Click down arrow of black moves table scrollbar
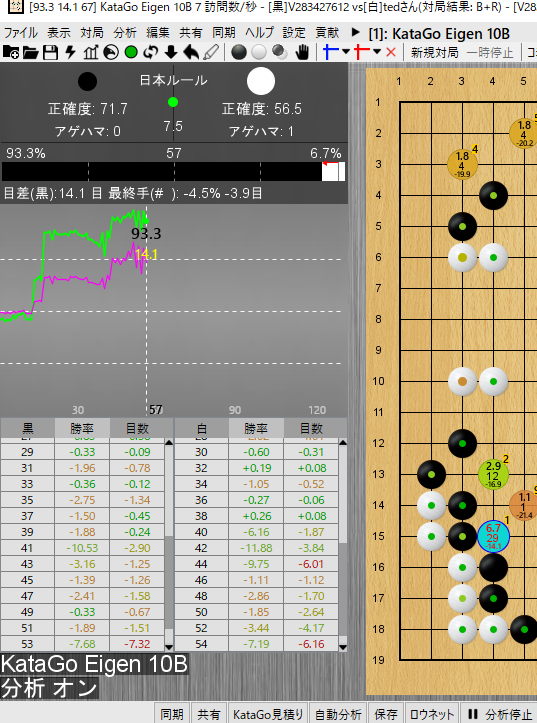The image size is (537, 723). (169, 647)
